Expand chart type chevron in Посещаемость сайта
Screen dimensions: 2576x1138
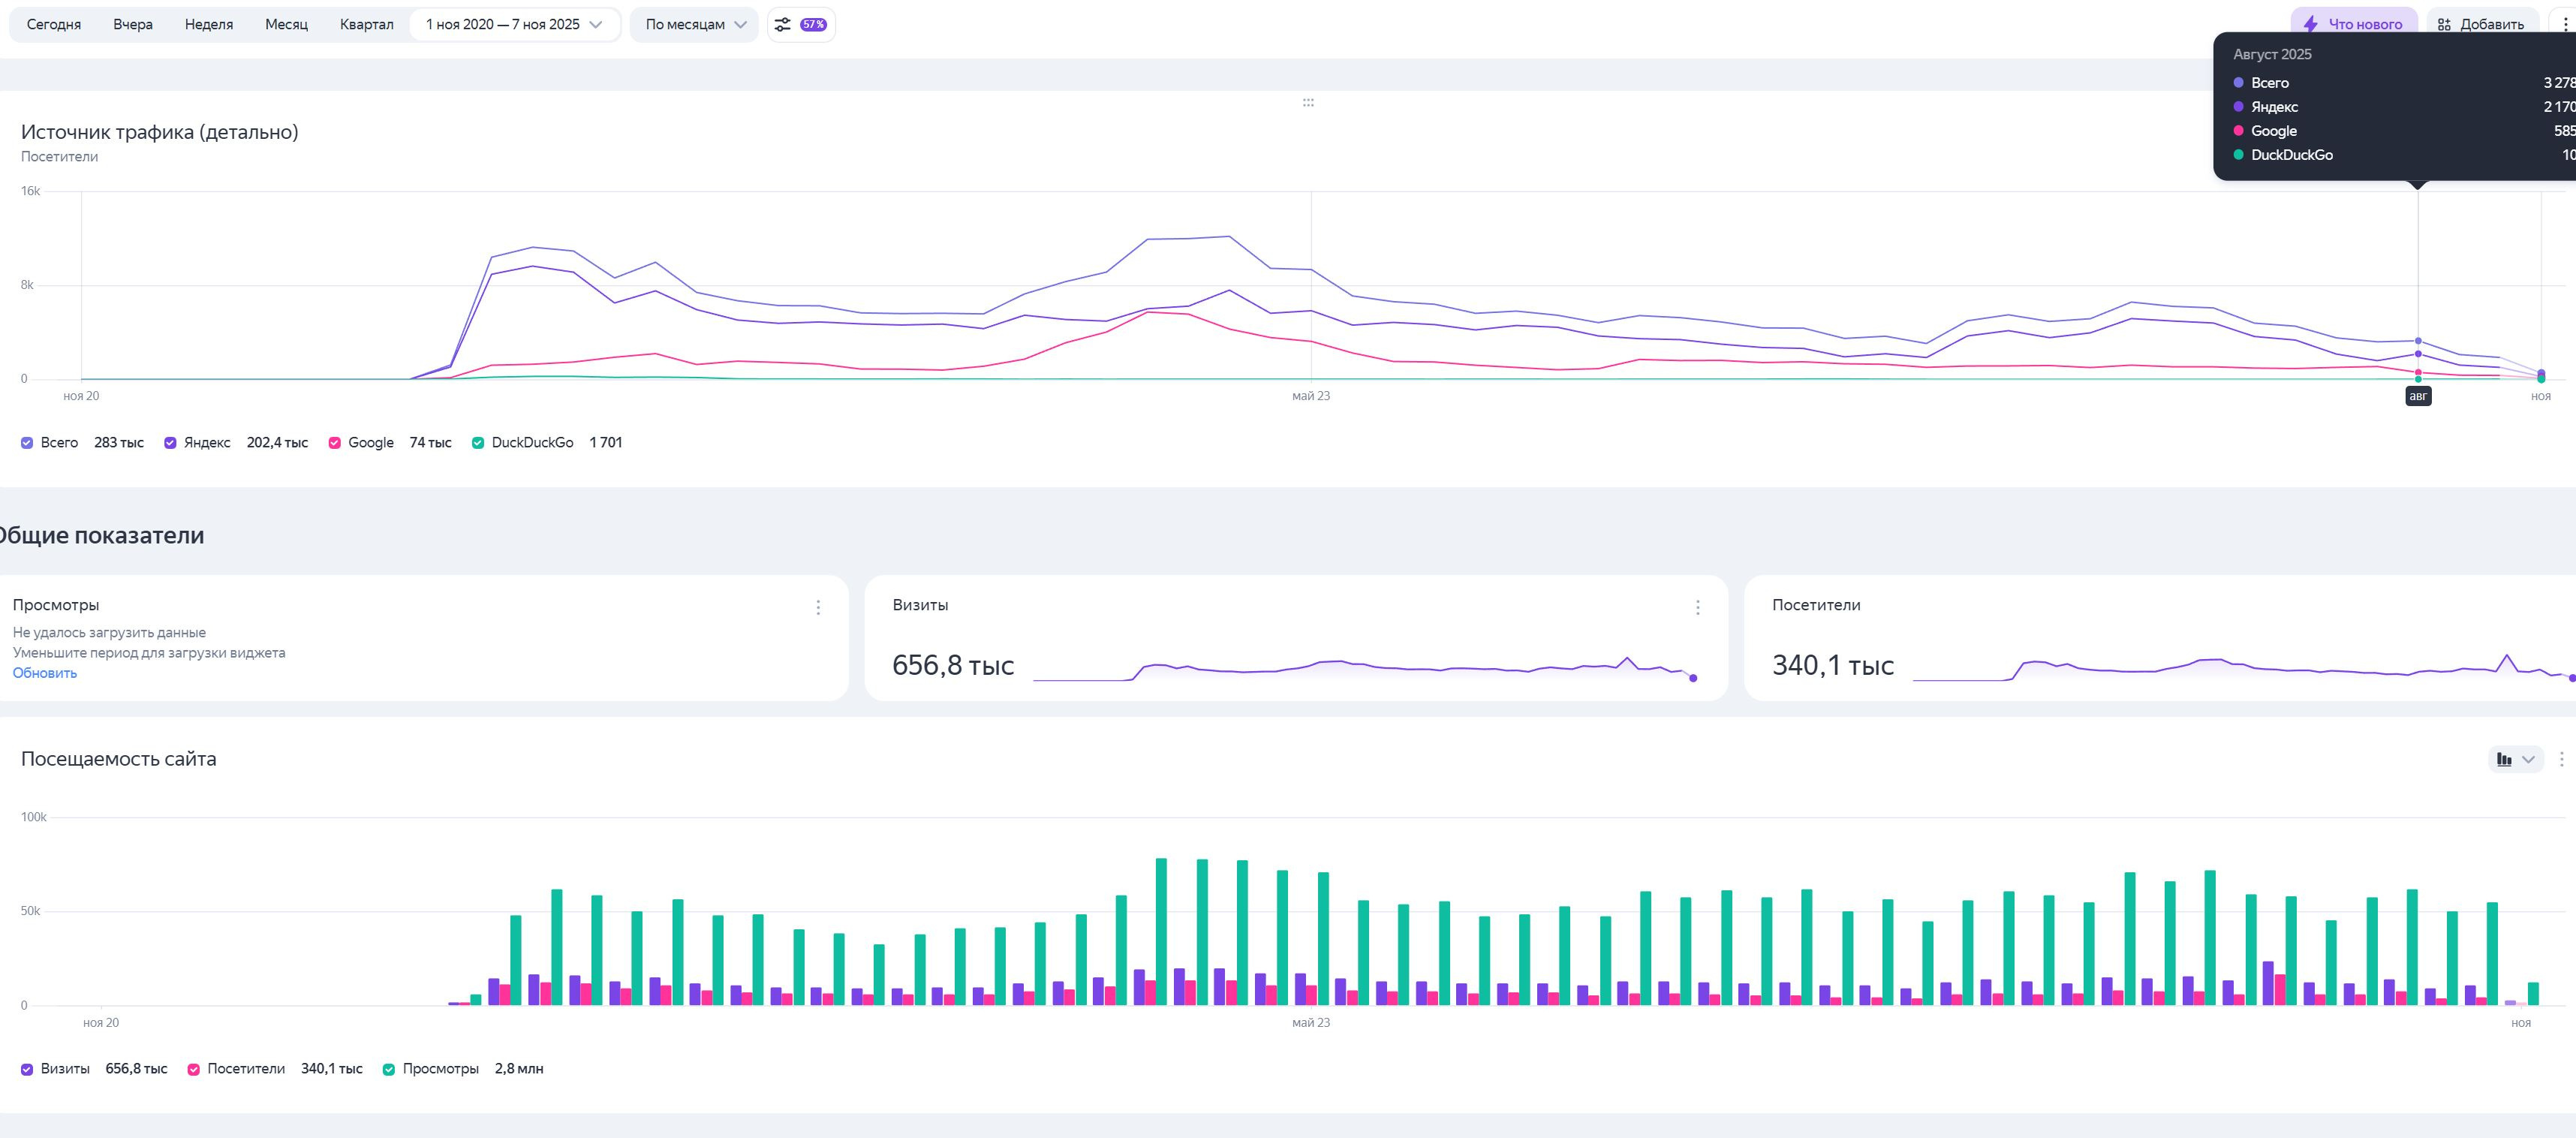pyautogui.click(x=2528, y=759)
